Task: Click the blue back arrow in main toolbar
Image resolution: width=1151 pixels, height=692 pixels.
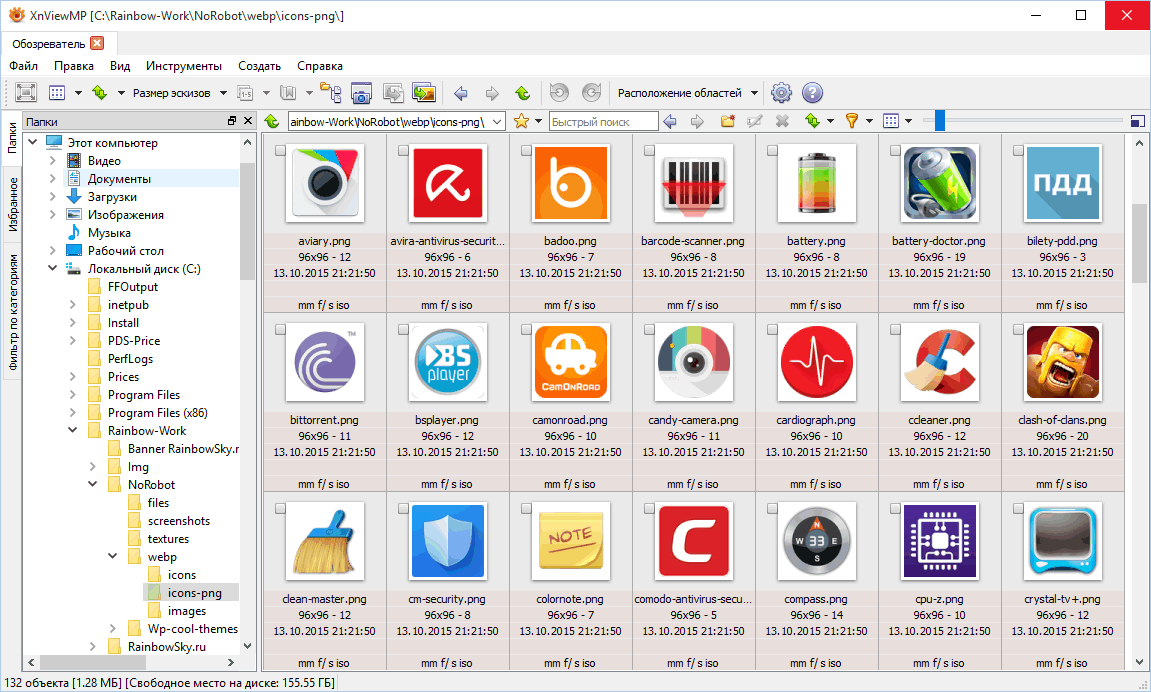Action: [x=461, y=93]
